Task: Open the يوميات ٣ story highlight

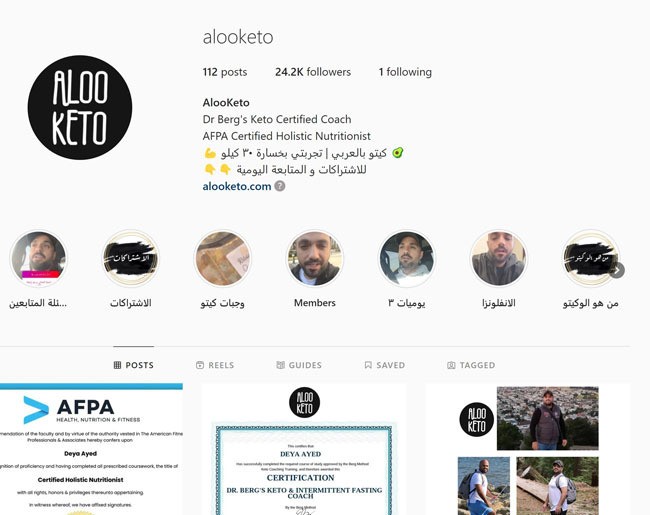Action: pos(407,258)
